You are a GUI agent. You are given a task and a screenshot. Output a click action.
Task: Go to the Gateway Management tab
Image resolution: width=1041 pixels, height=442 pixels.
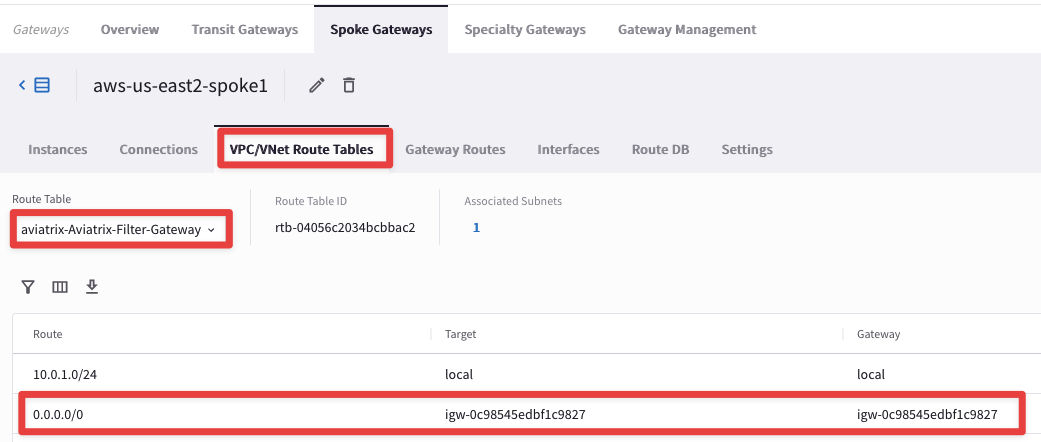[x=687, y=29]
